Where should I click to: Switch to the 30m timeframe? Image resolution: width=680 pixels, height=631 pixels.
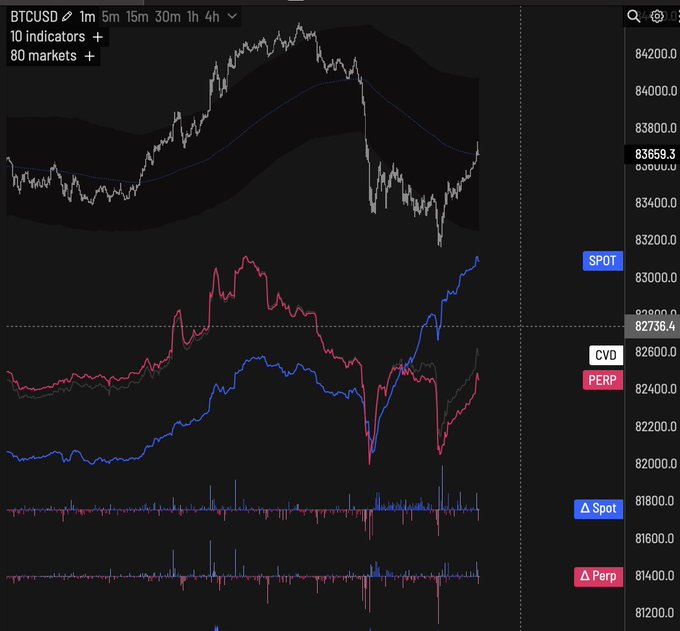[x=168, y=17]
